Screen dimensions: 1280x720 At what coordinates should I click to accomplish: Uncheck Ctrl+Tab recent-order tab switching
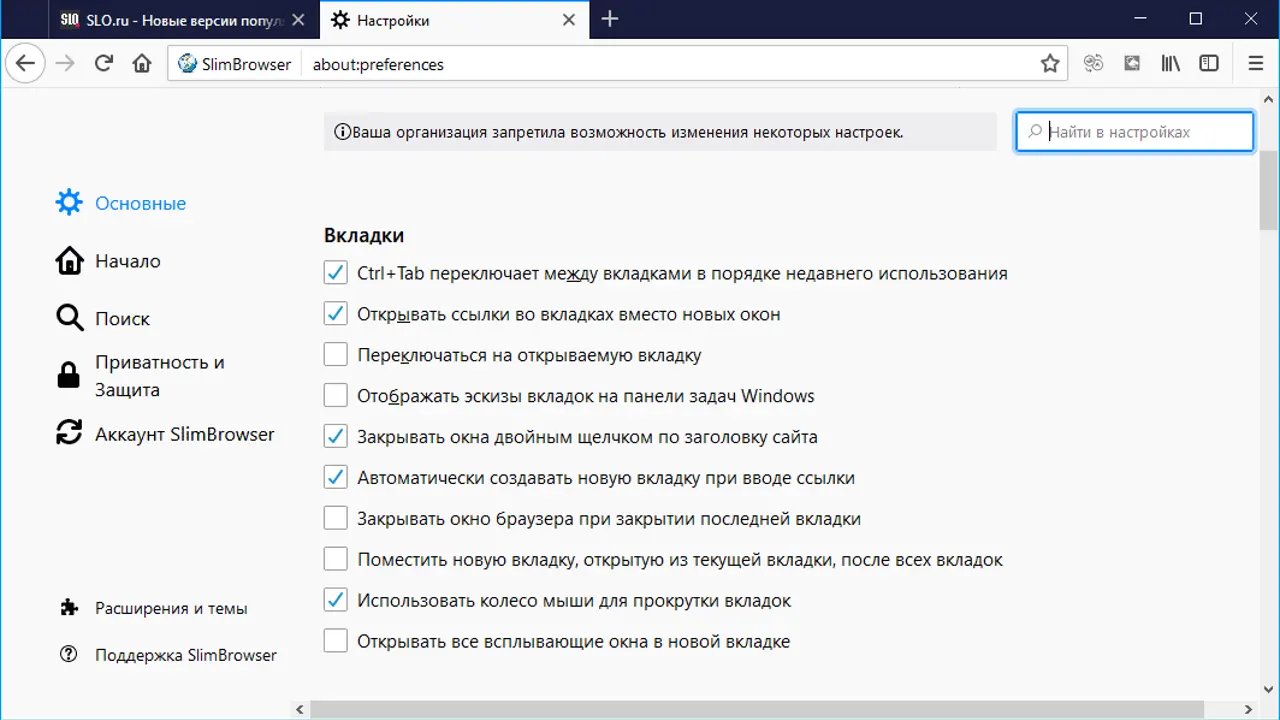[335, 273]
